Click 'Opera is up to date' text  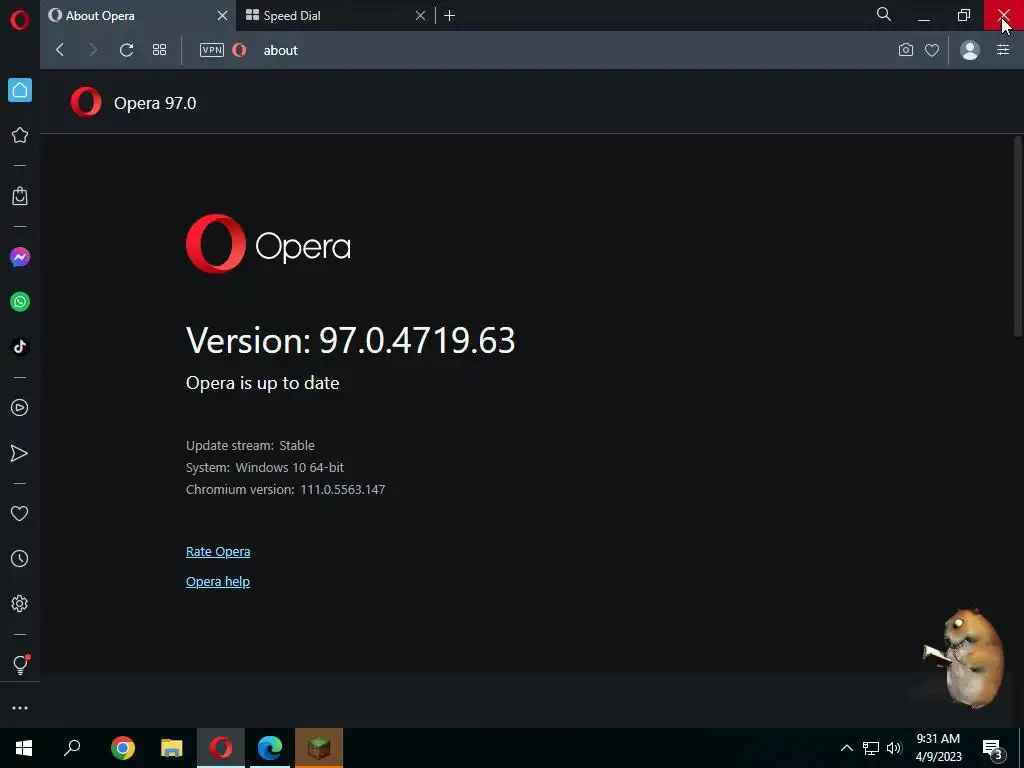click(x=263, y=383)
